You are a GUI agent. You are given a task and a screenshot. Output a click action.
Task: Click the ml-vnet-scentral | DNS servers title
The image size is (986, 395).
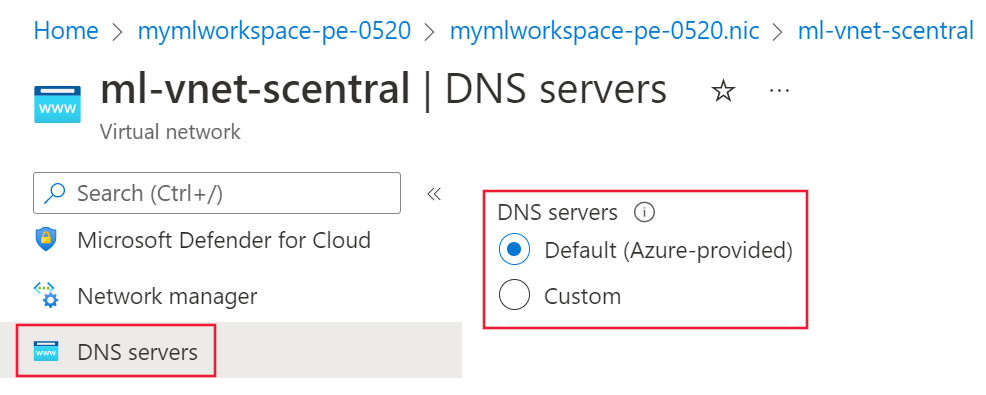pyautogui.click(x=383, y=89)
